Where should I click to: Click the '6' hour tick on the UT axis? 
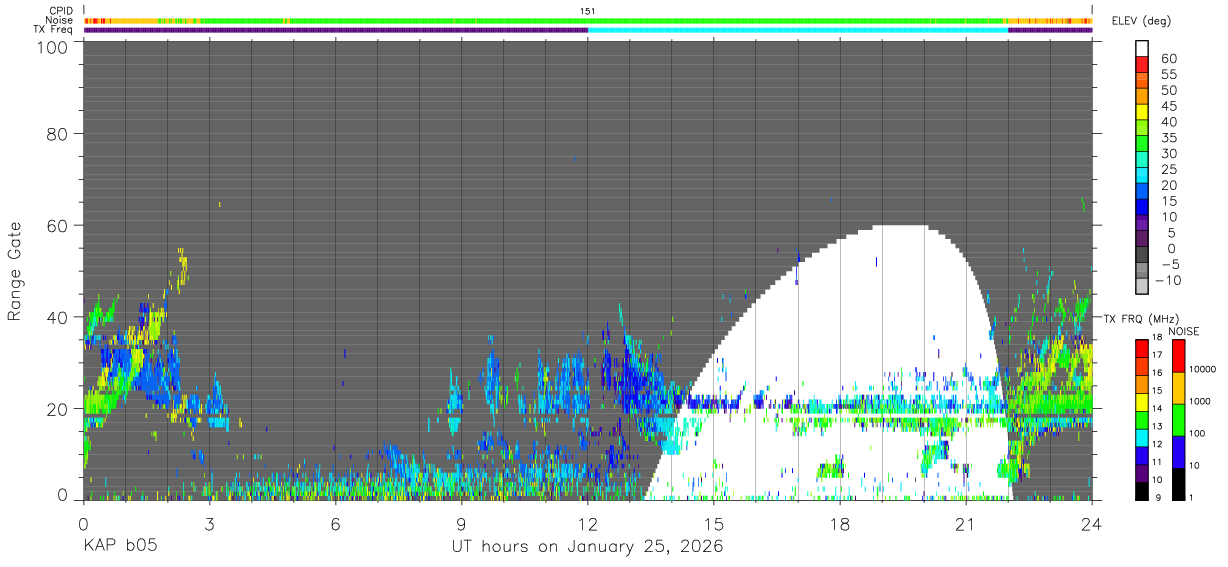336,523
